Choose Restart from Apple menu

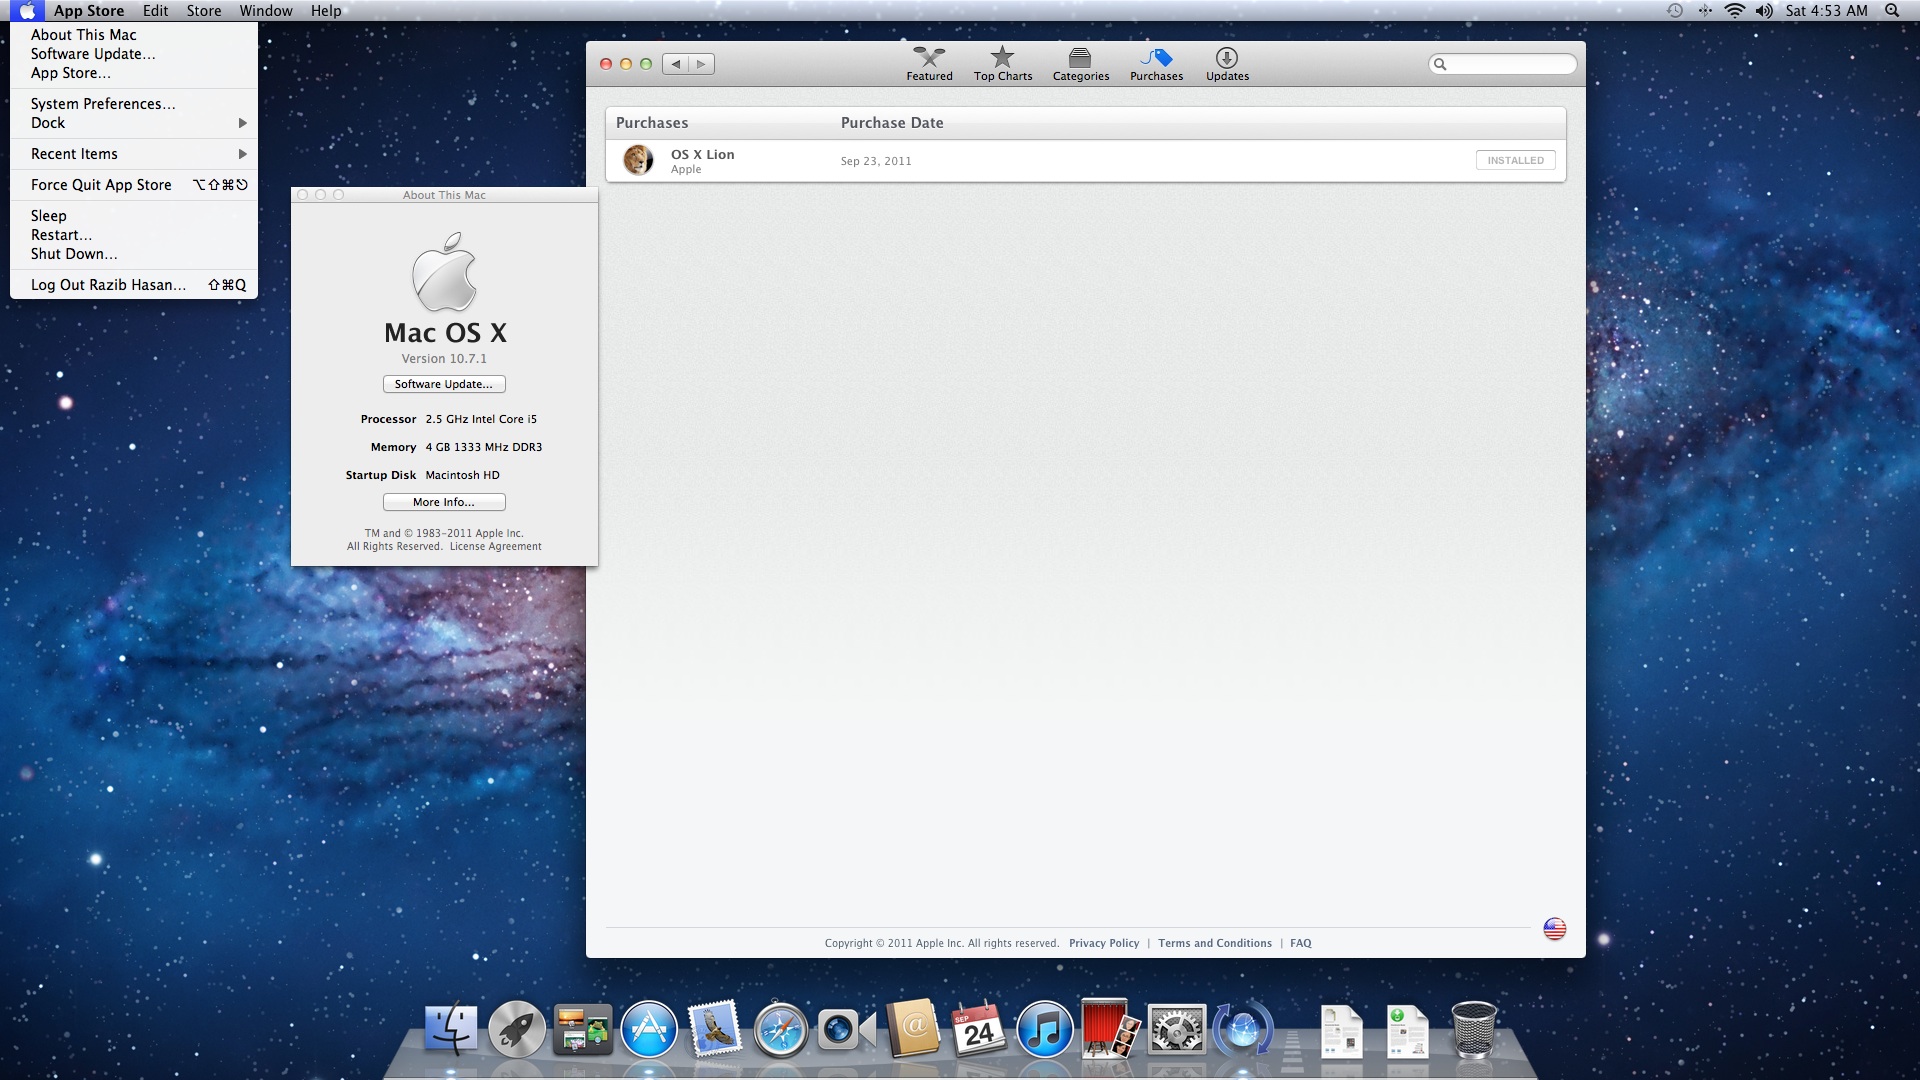(x=134, y=235)
